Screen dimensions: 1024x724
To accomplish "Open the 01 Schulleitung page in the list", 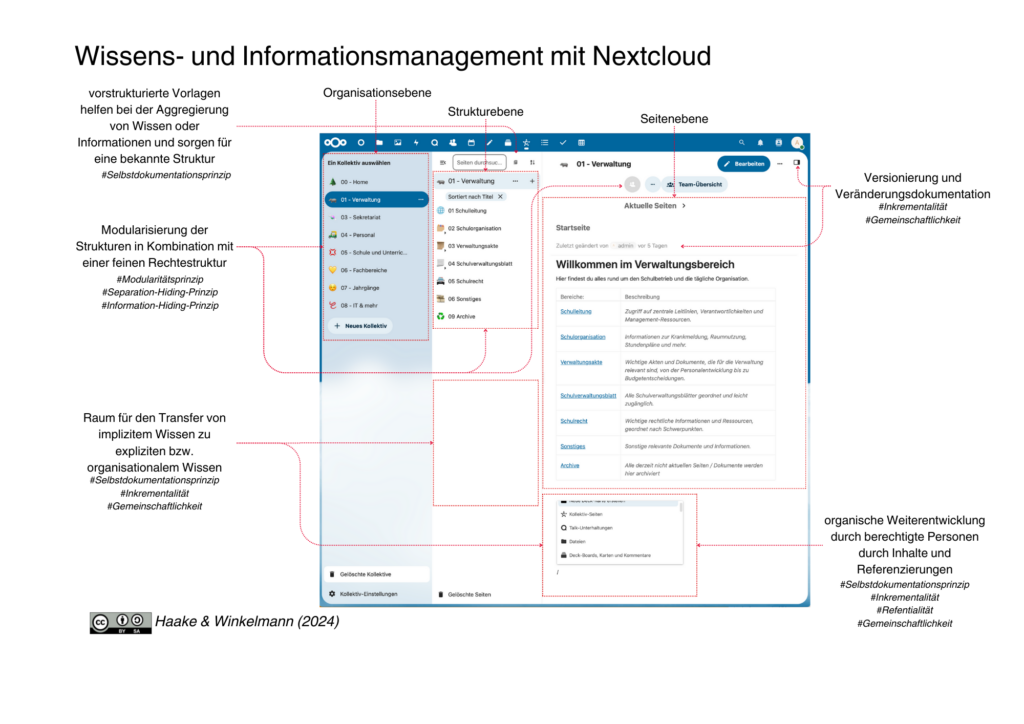I will coord(485,211).
